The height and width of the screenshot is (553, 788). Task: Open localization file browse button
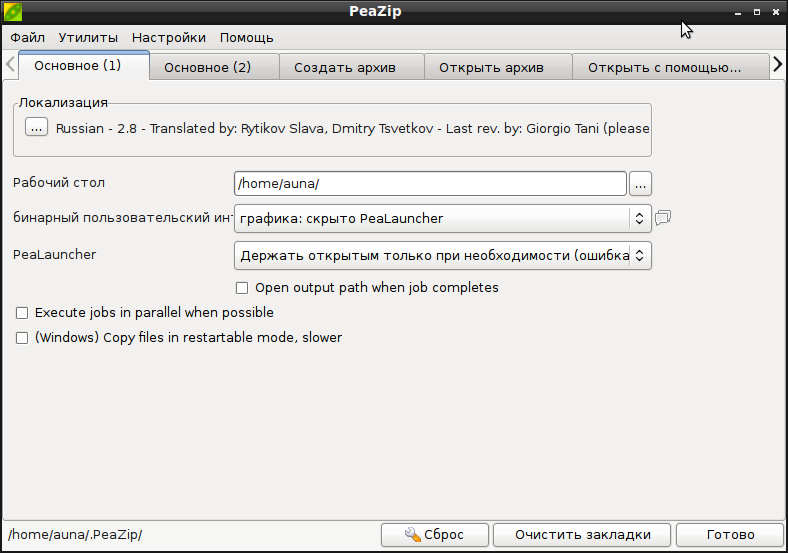click(37, 127)
